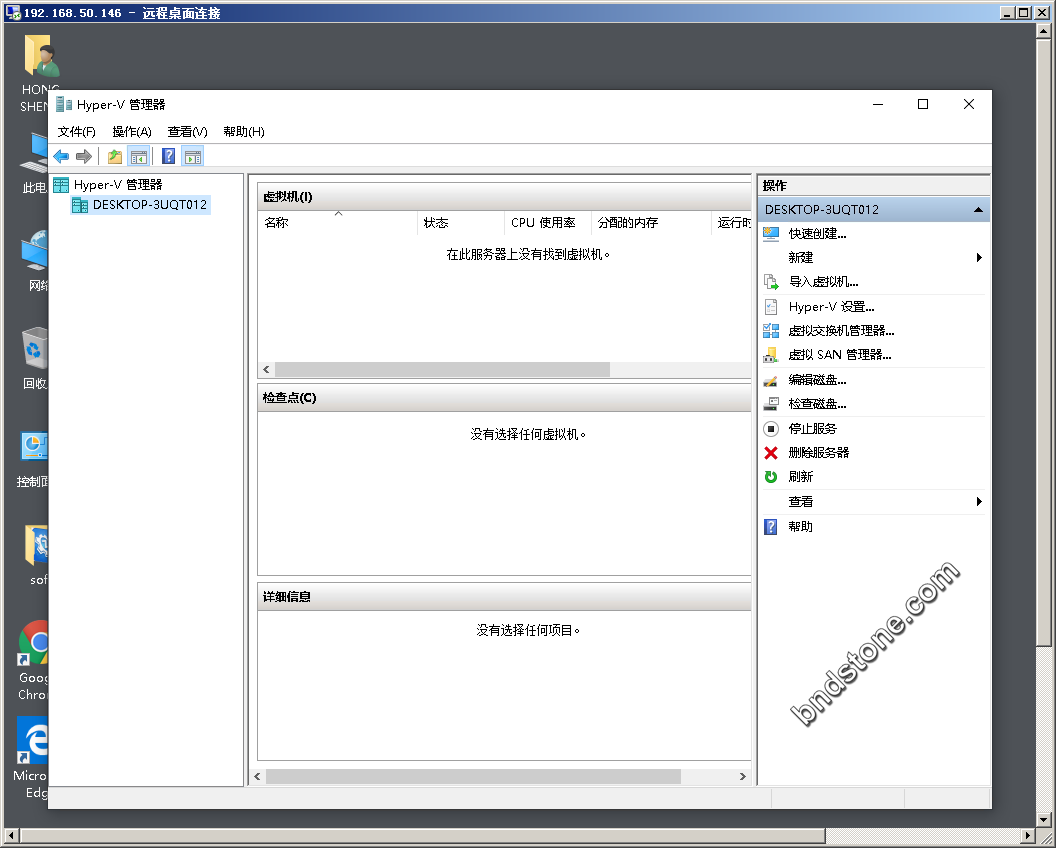Screen dimensions: 1056x848
Task: Click the Hyper-V 管理器 tree root icon
Action: coord(61,185)
